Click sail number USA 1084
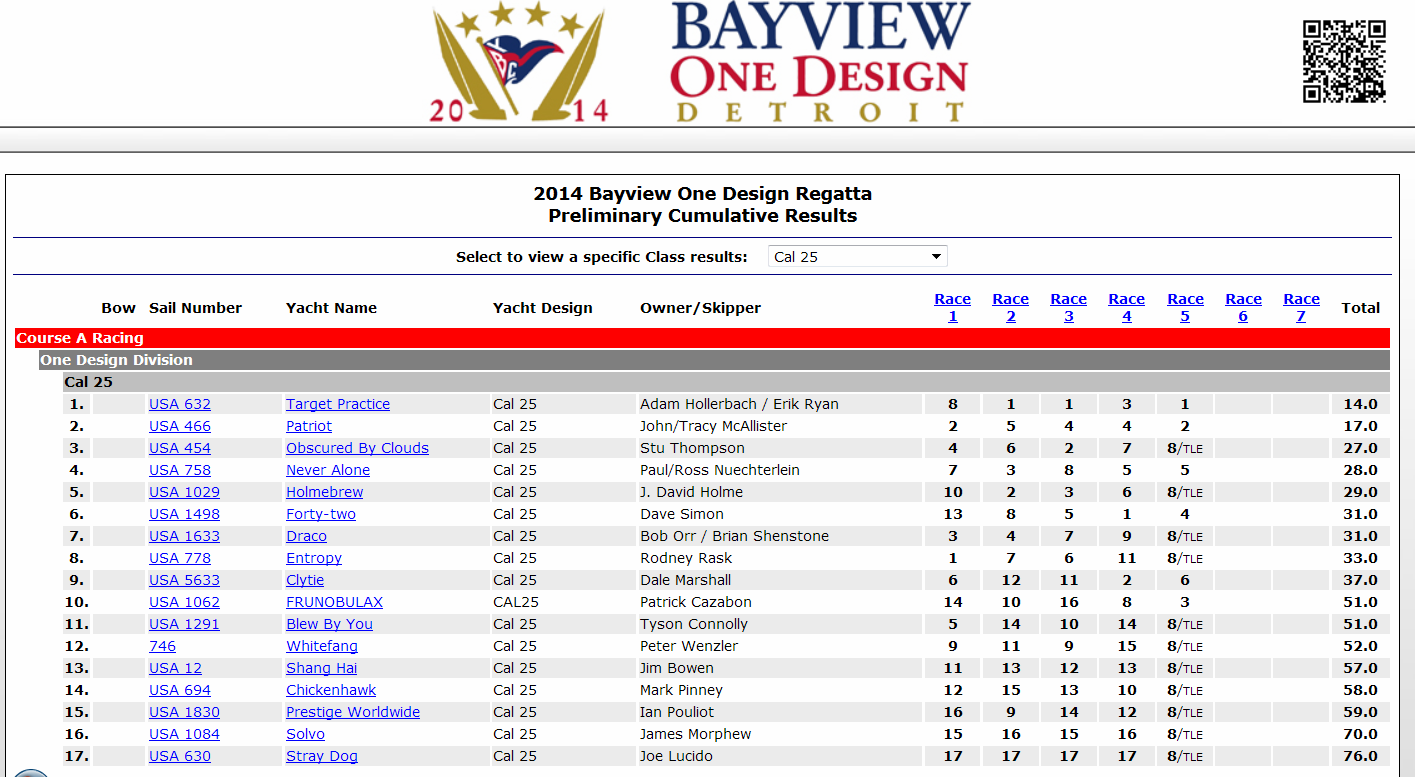Image resolution: width=1415 pixels, height=777 pixels. (x=184, y=734)
